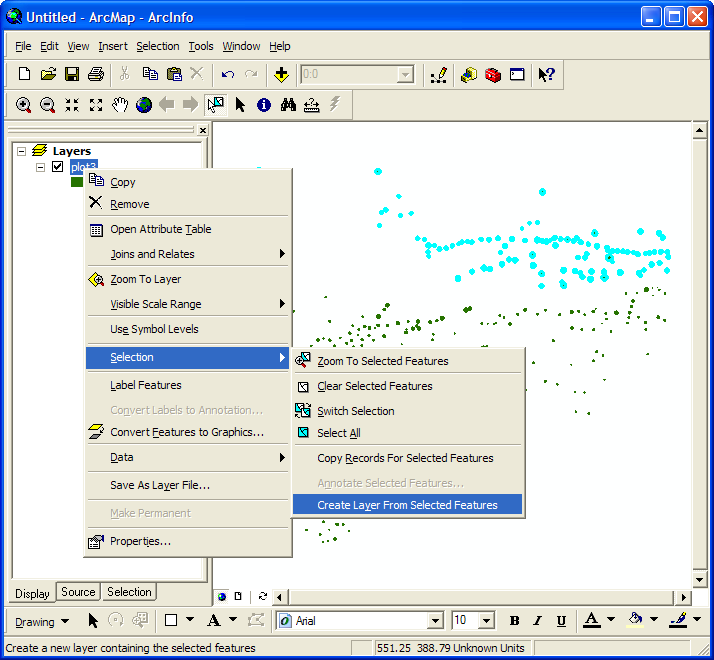The image size is (714, 660).
Task: Choose Switch Selection
Action: 408,411
